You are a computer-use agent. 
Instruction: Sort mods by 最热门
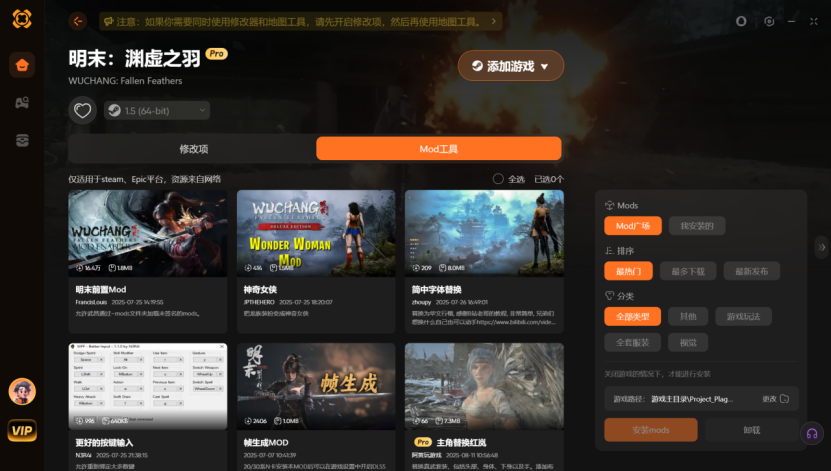pyautogui.click(x=629, y=271)
